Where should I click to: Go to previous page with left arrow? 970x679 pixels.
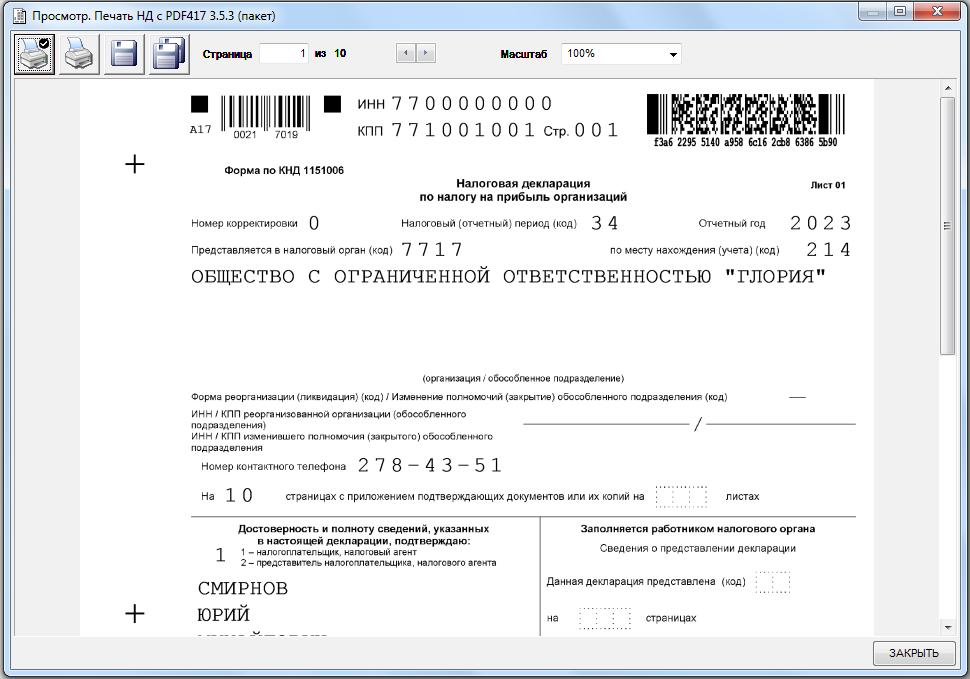pos(406,54)
